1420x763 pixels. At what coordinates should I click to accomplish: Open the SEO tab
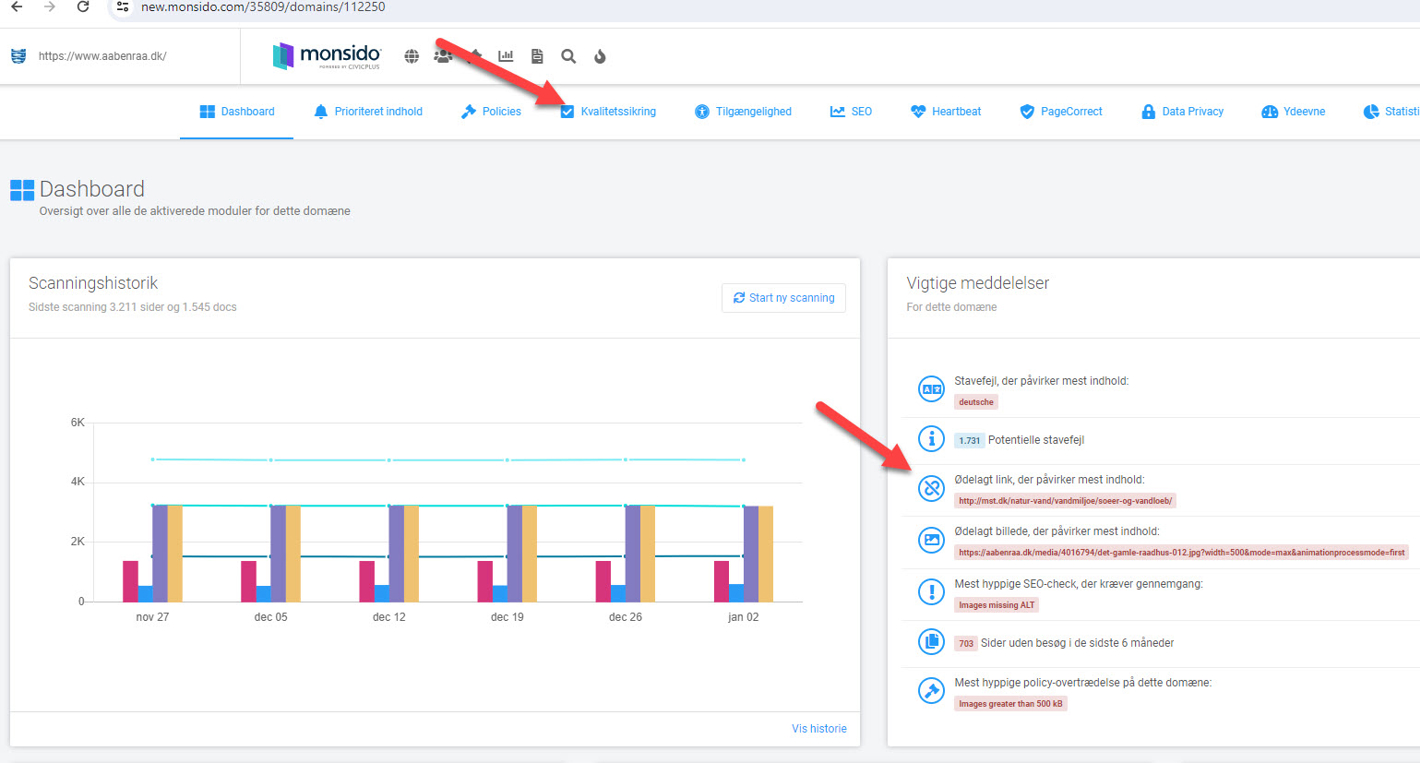coord(851,112)
